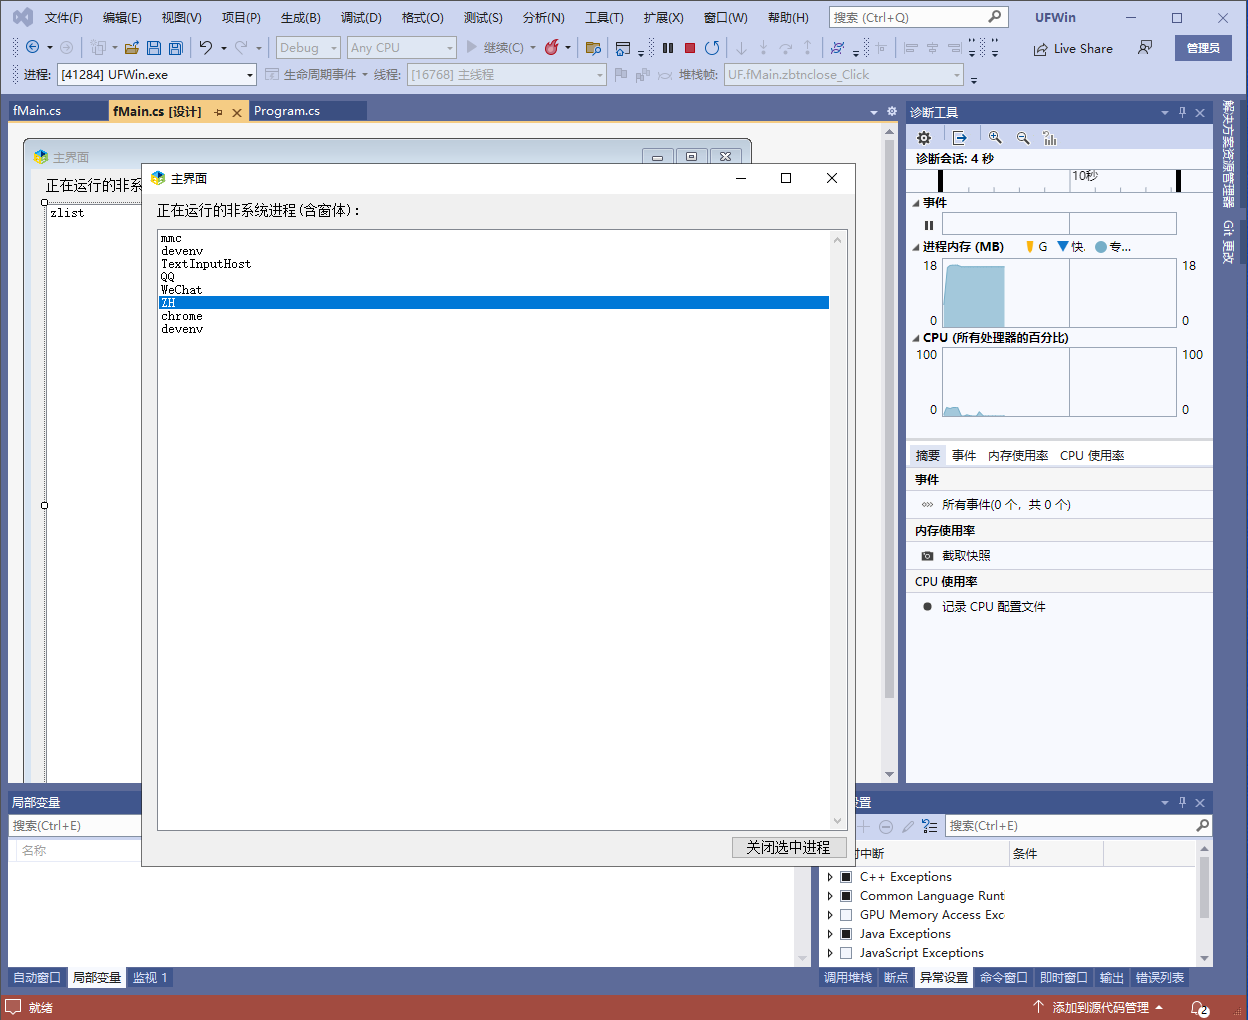Stop debugging with the red square
This screenshot has height=1020, width=1248.
(x=690, y=48)
